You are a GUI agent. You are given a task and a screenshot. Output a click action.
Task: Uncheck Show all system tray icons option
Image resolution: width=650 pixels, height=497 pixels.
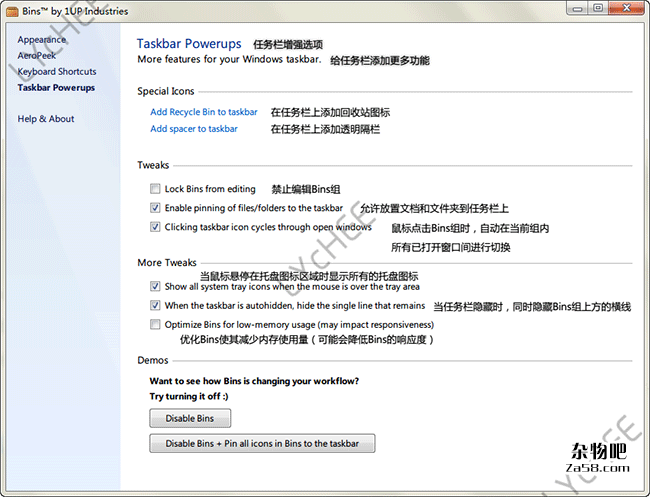point(155,286)
